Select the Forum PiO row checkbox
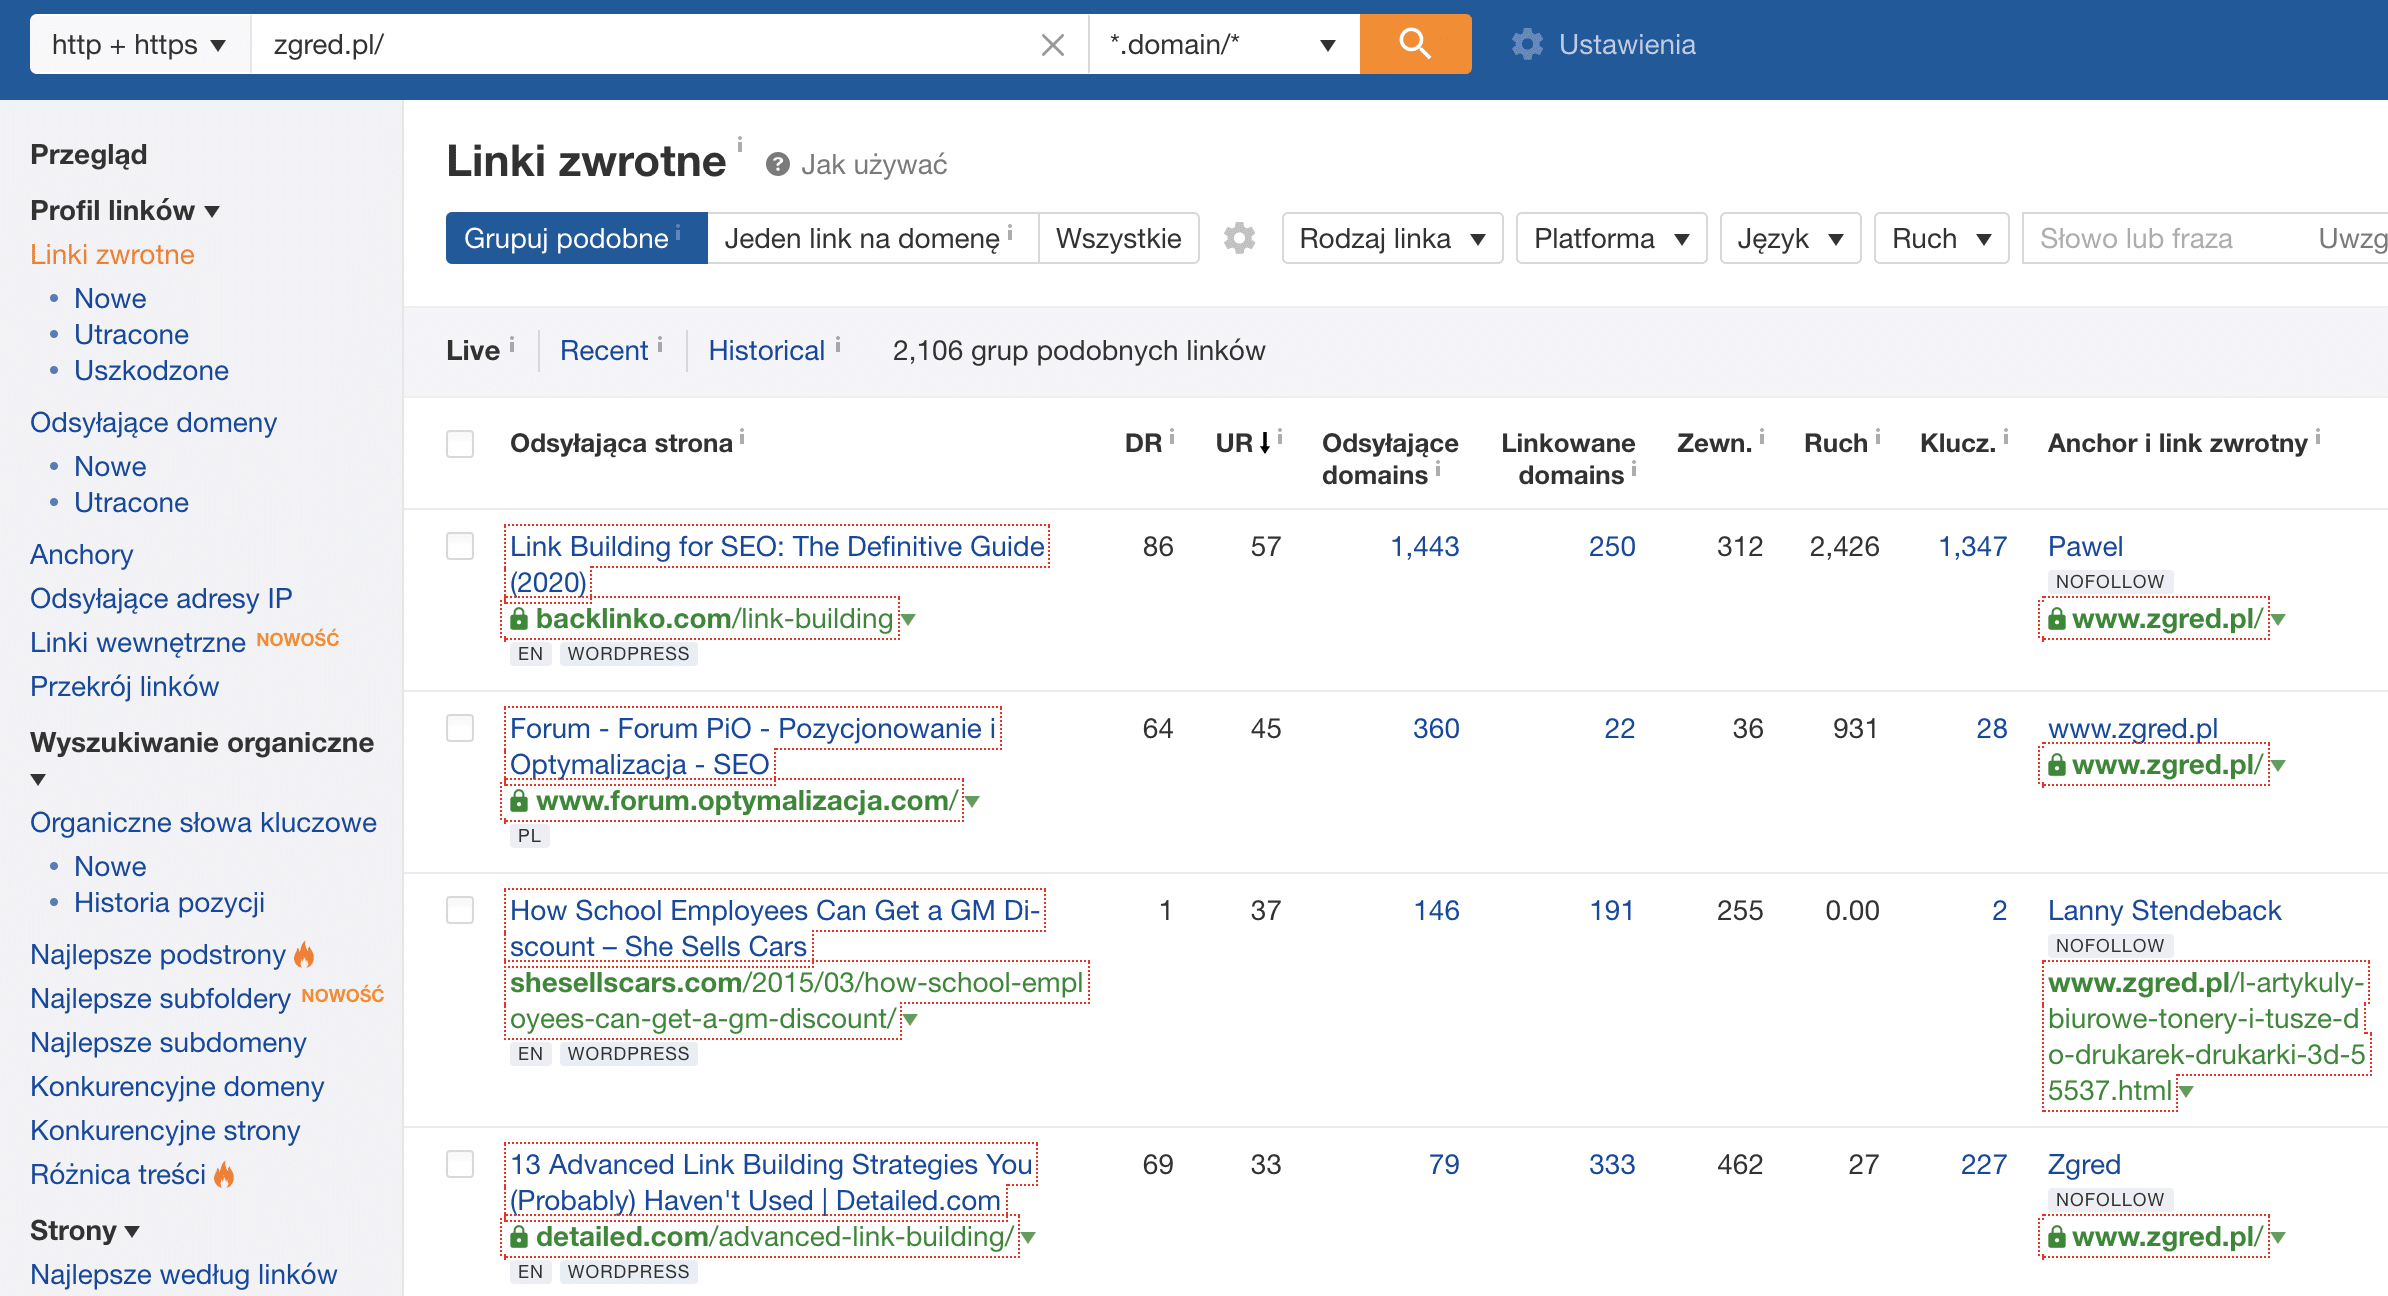The height and width of the screenshot is (1296, 2388). tap(460, 728)
